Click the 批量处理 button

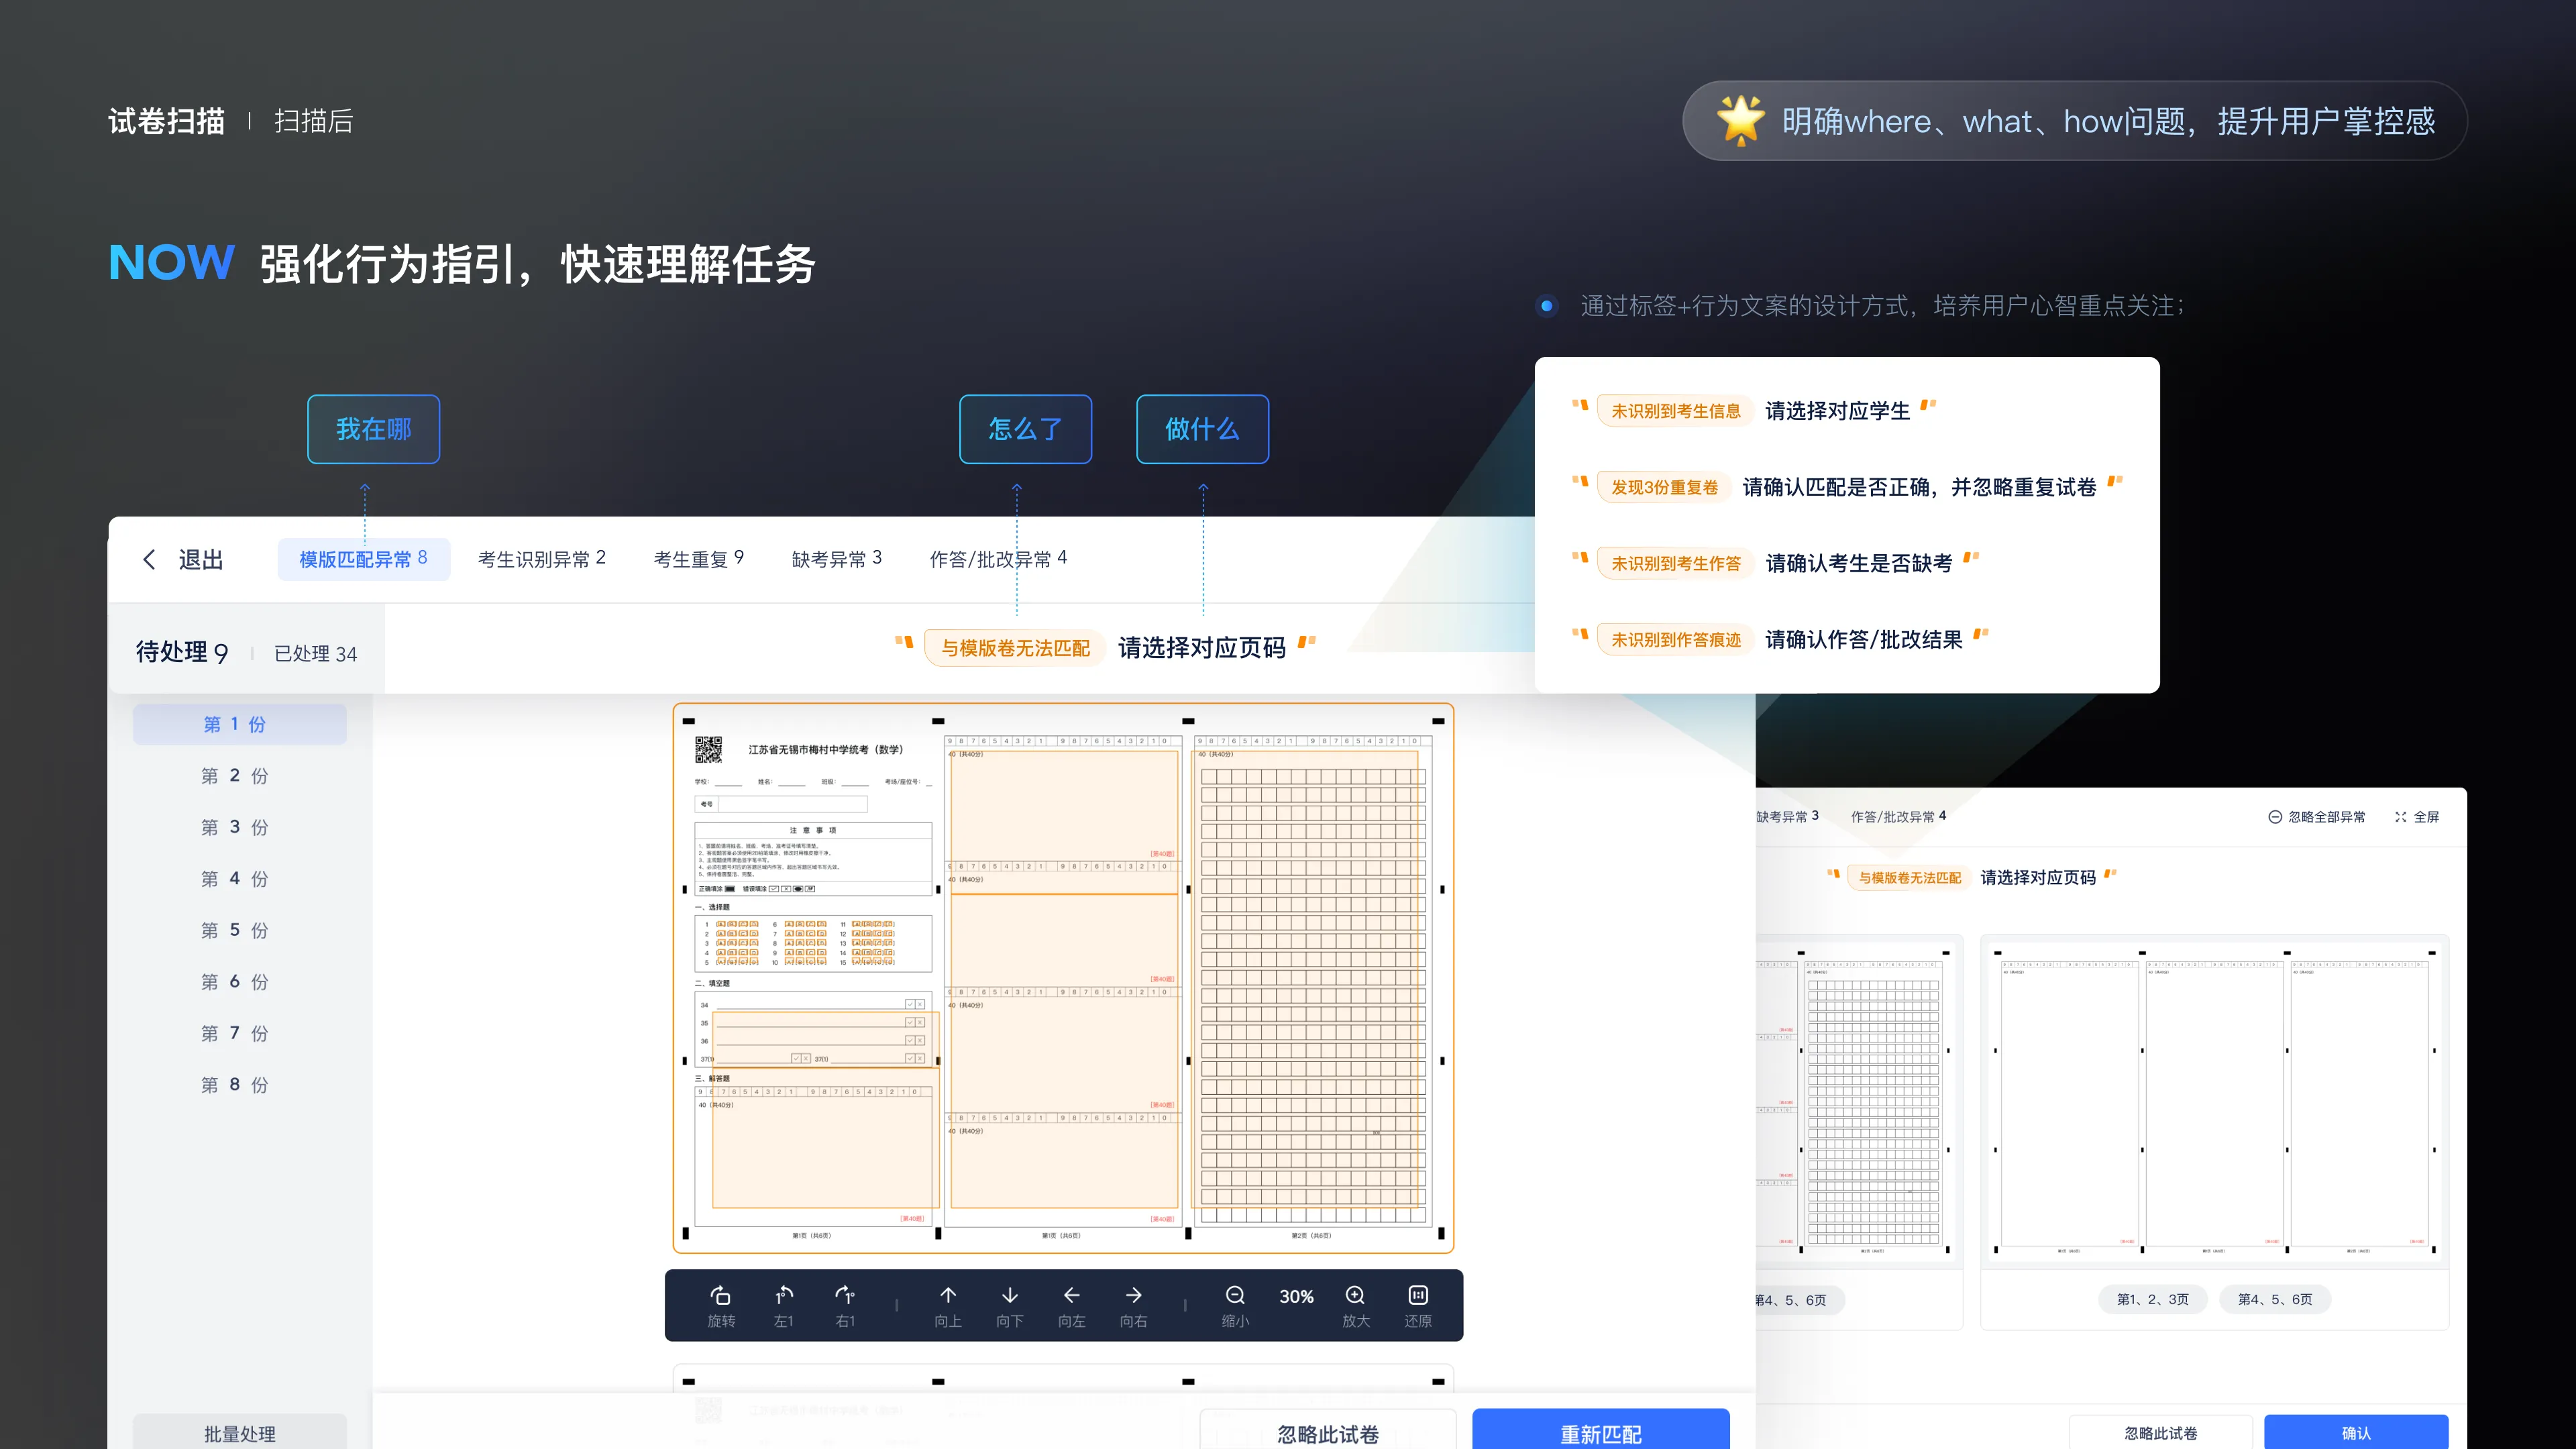click(240, 1432)
